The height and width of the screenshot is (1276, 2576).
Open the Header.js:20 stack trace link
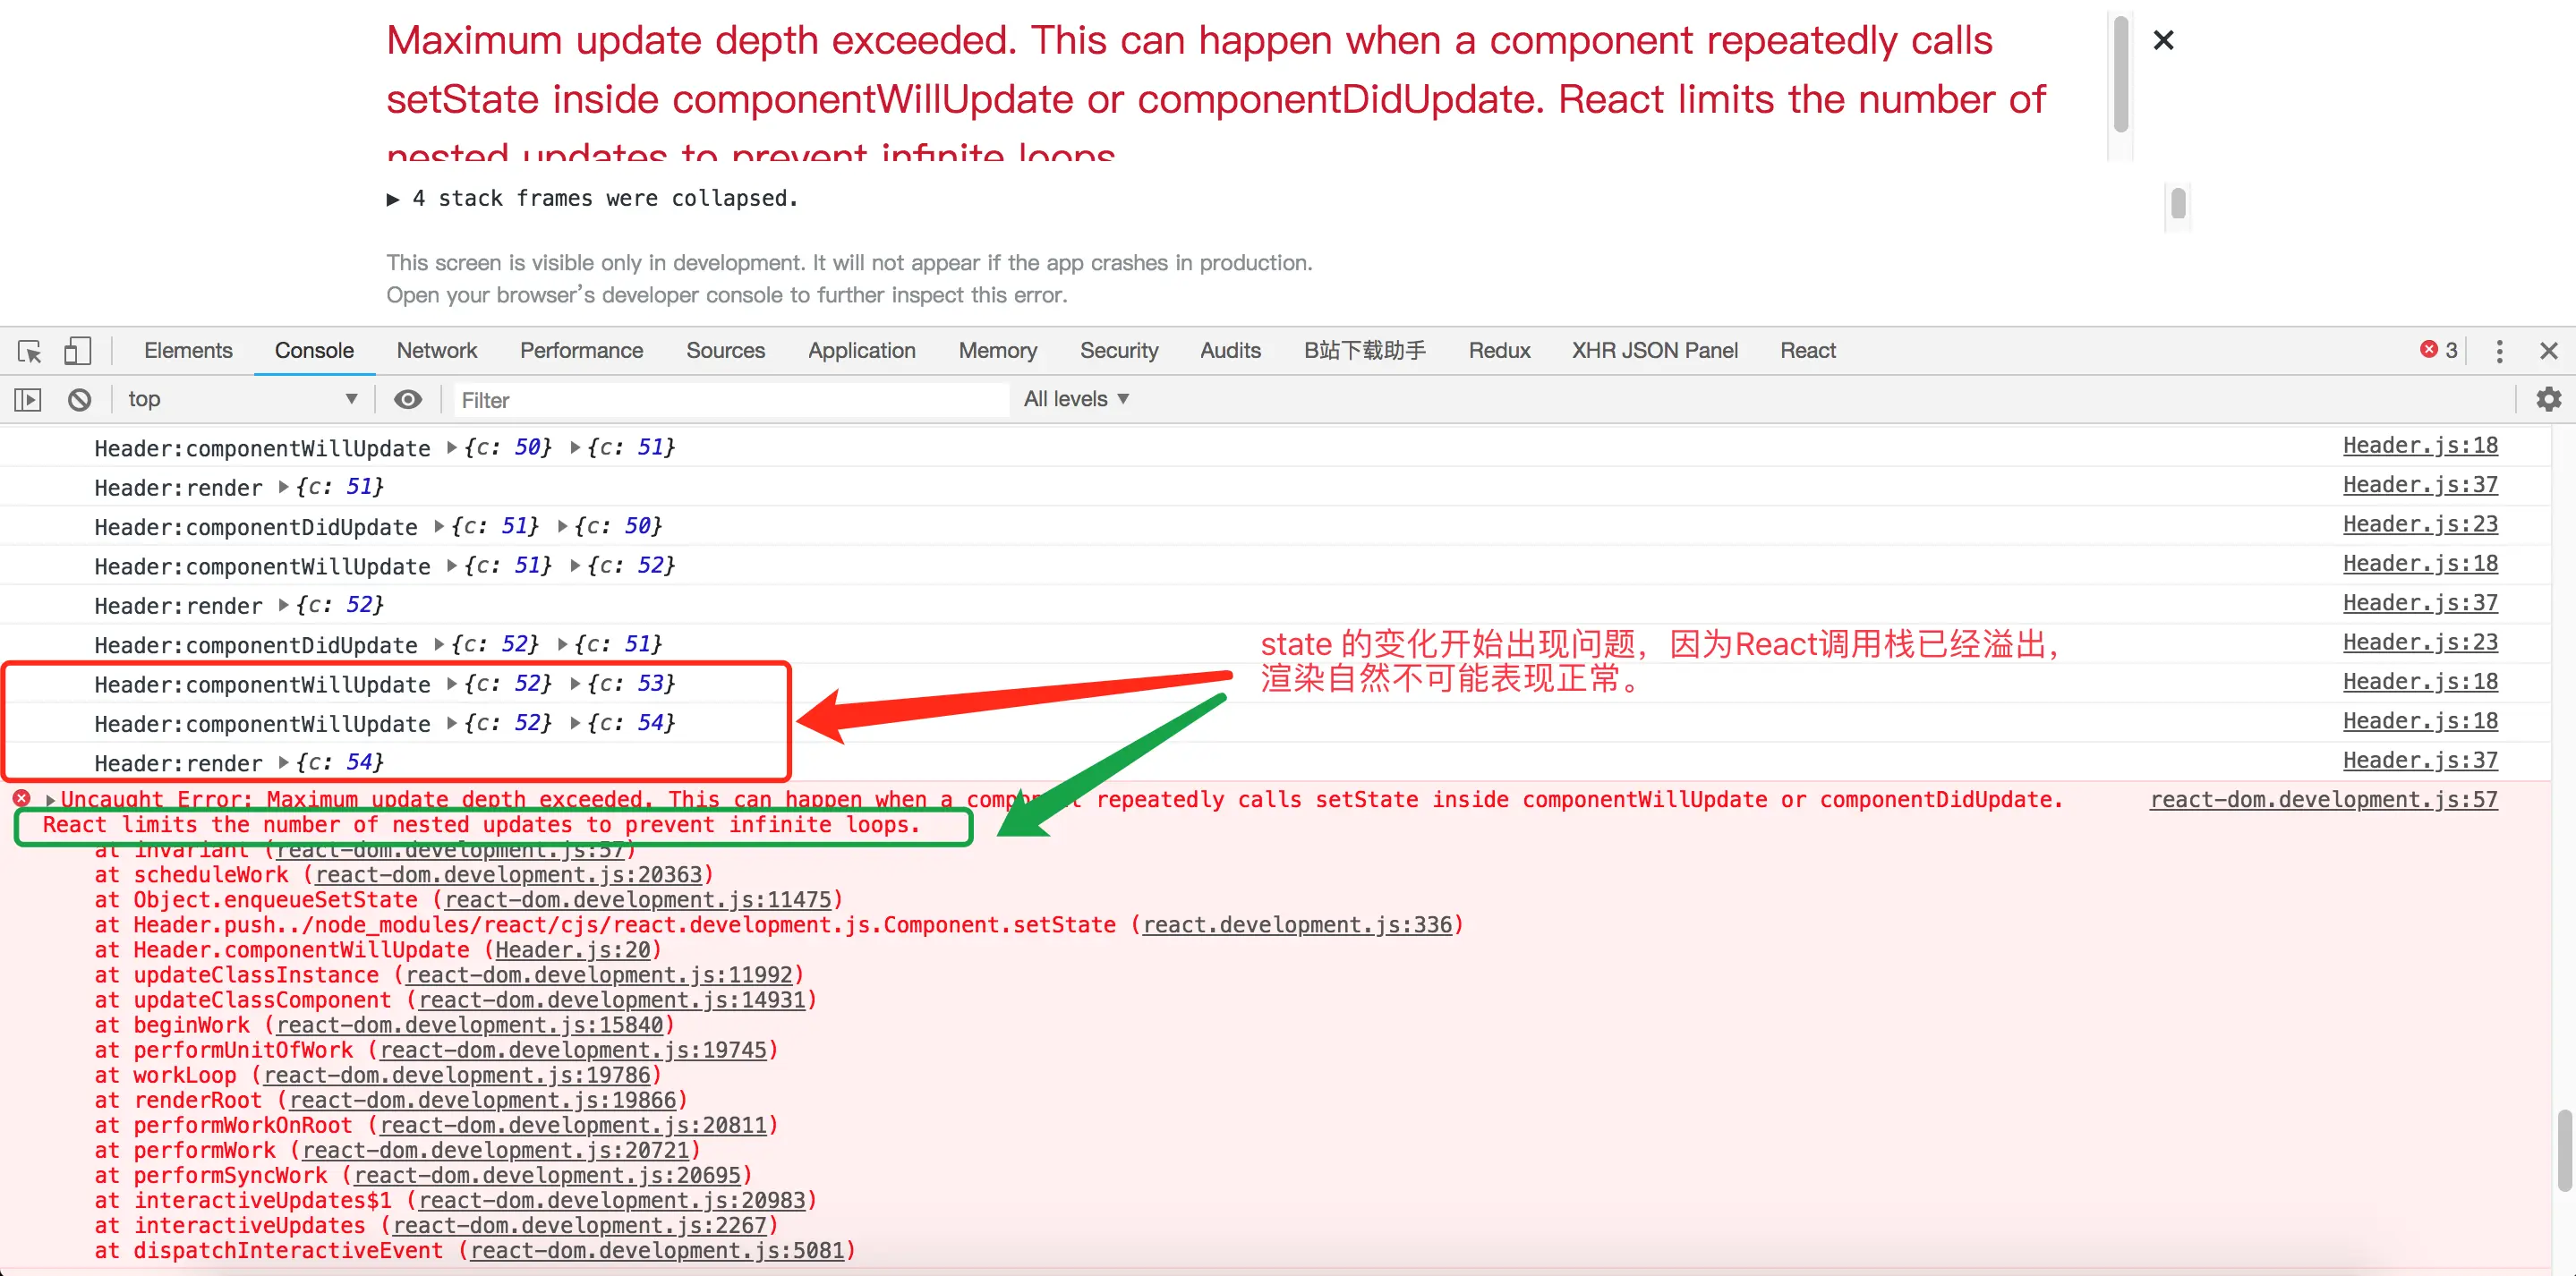point(572,950)
